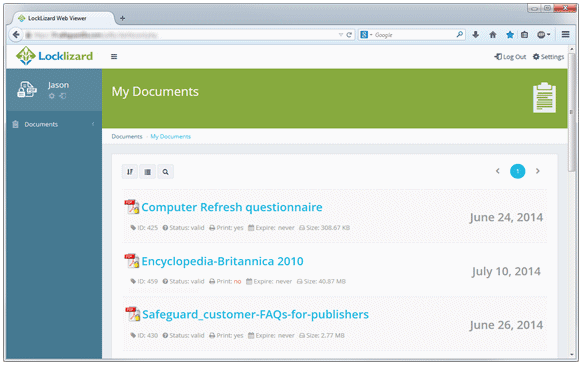Click the search documents magnifier button
The image size is (582, 365).
coord(165,172)
